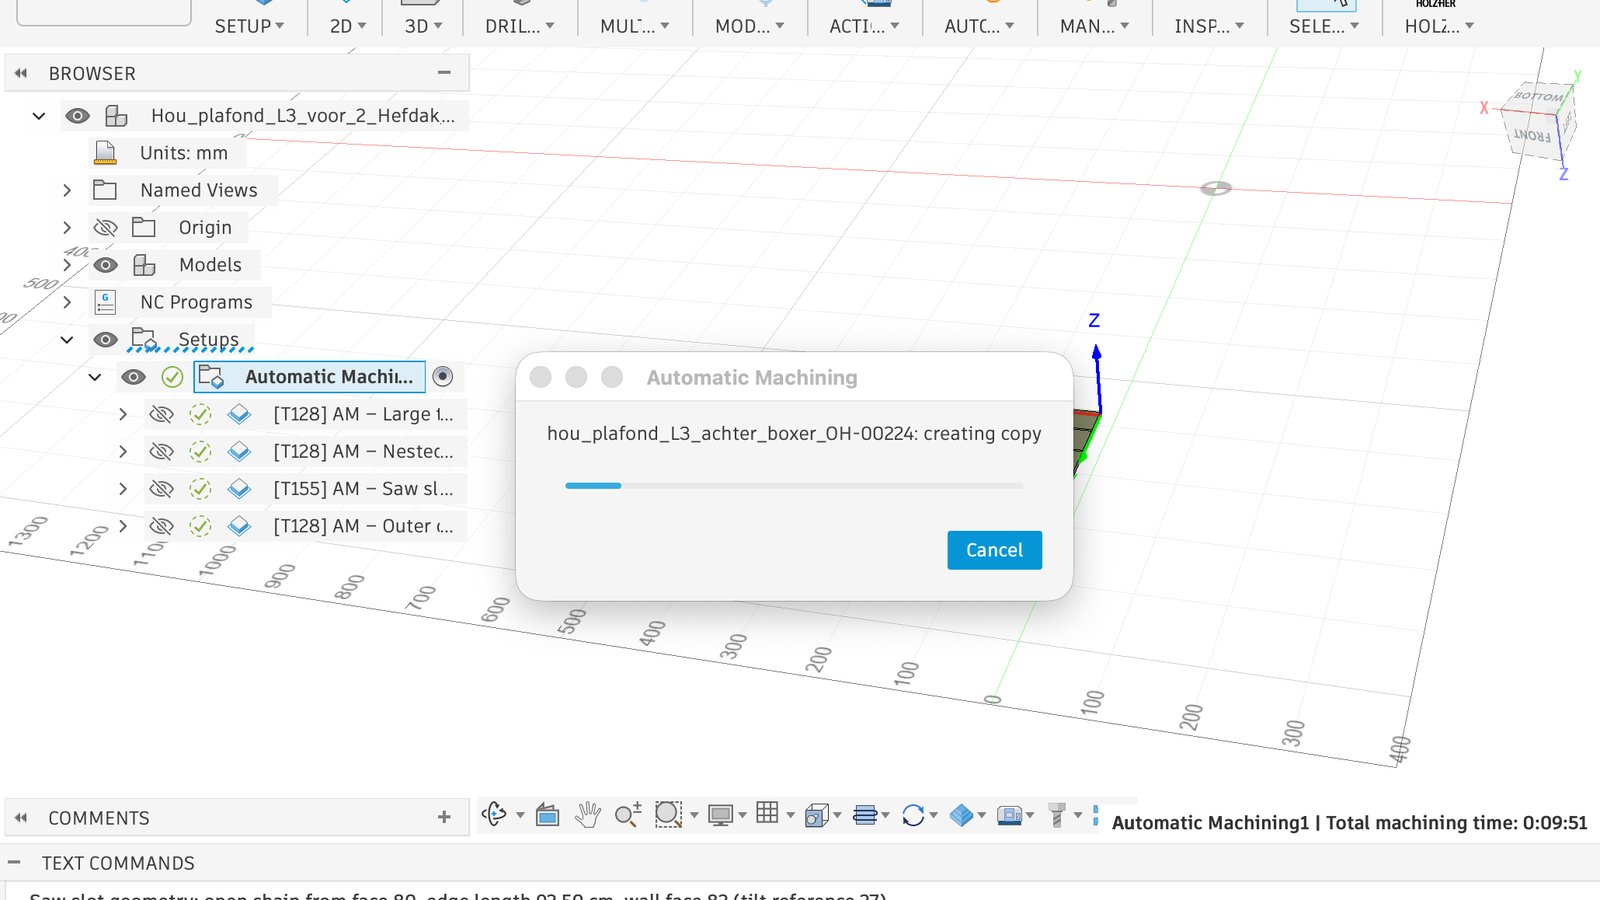Select the Automatic Machining setup name
The height and width of the screenshot is (900, 1600).
(x=329, y=377)
